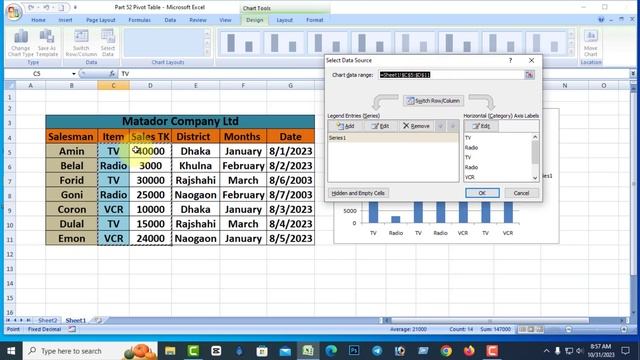The image size is (640, 360).
Task: Collapse dialog via chart data range selector icon
Action: tap(529, 75)
